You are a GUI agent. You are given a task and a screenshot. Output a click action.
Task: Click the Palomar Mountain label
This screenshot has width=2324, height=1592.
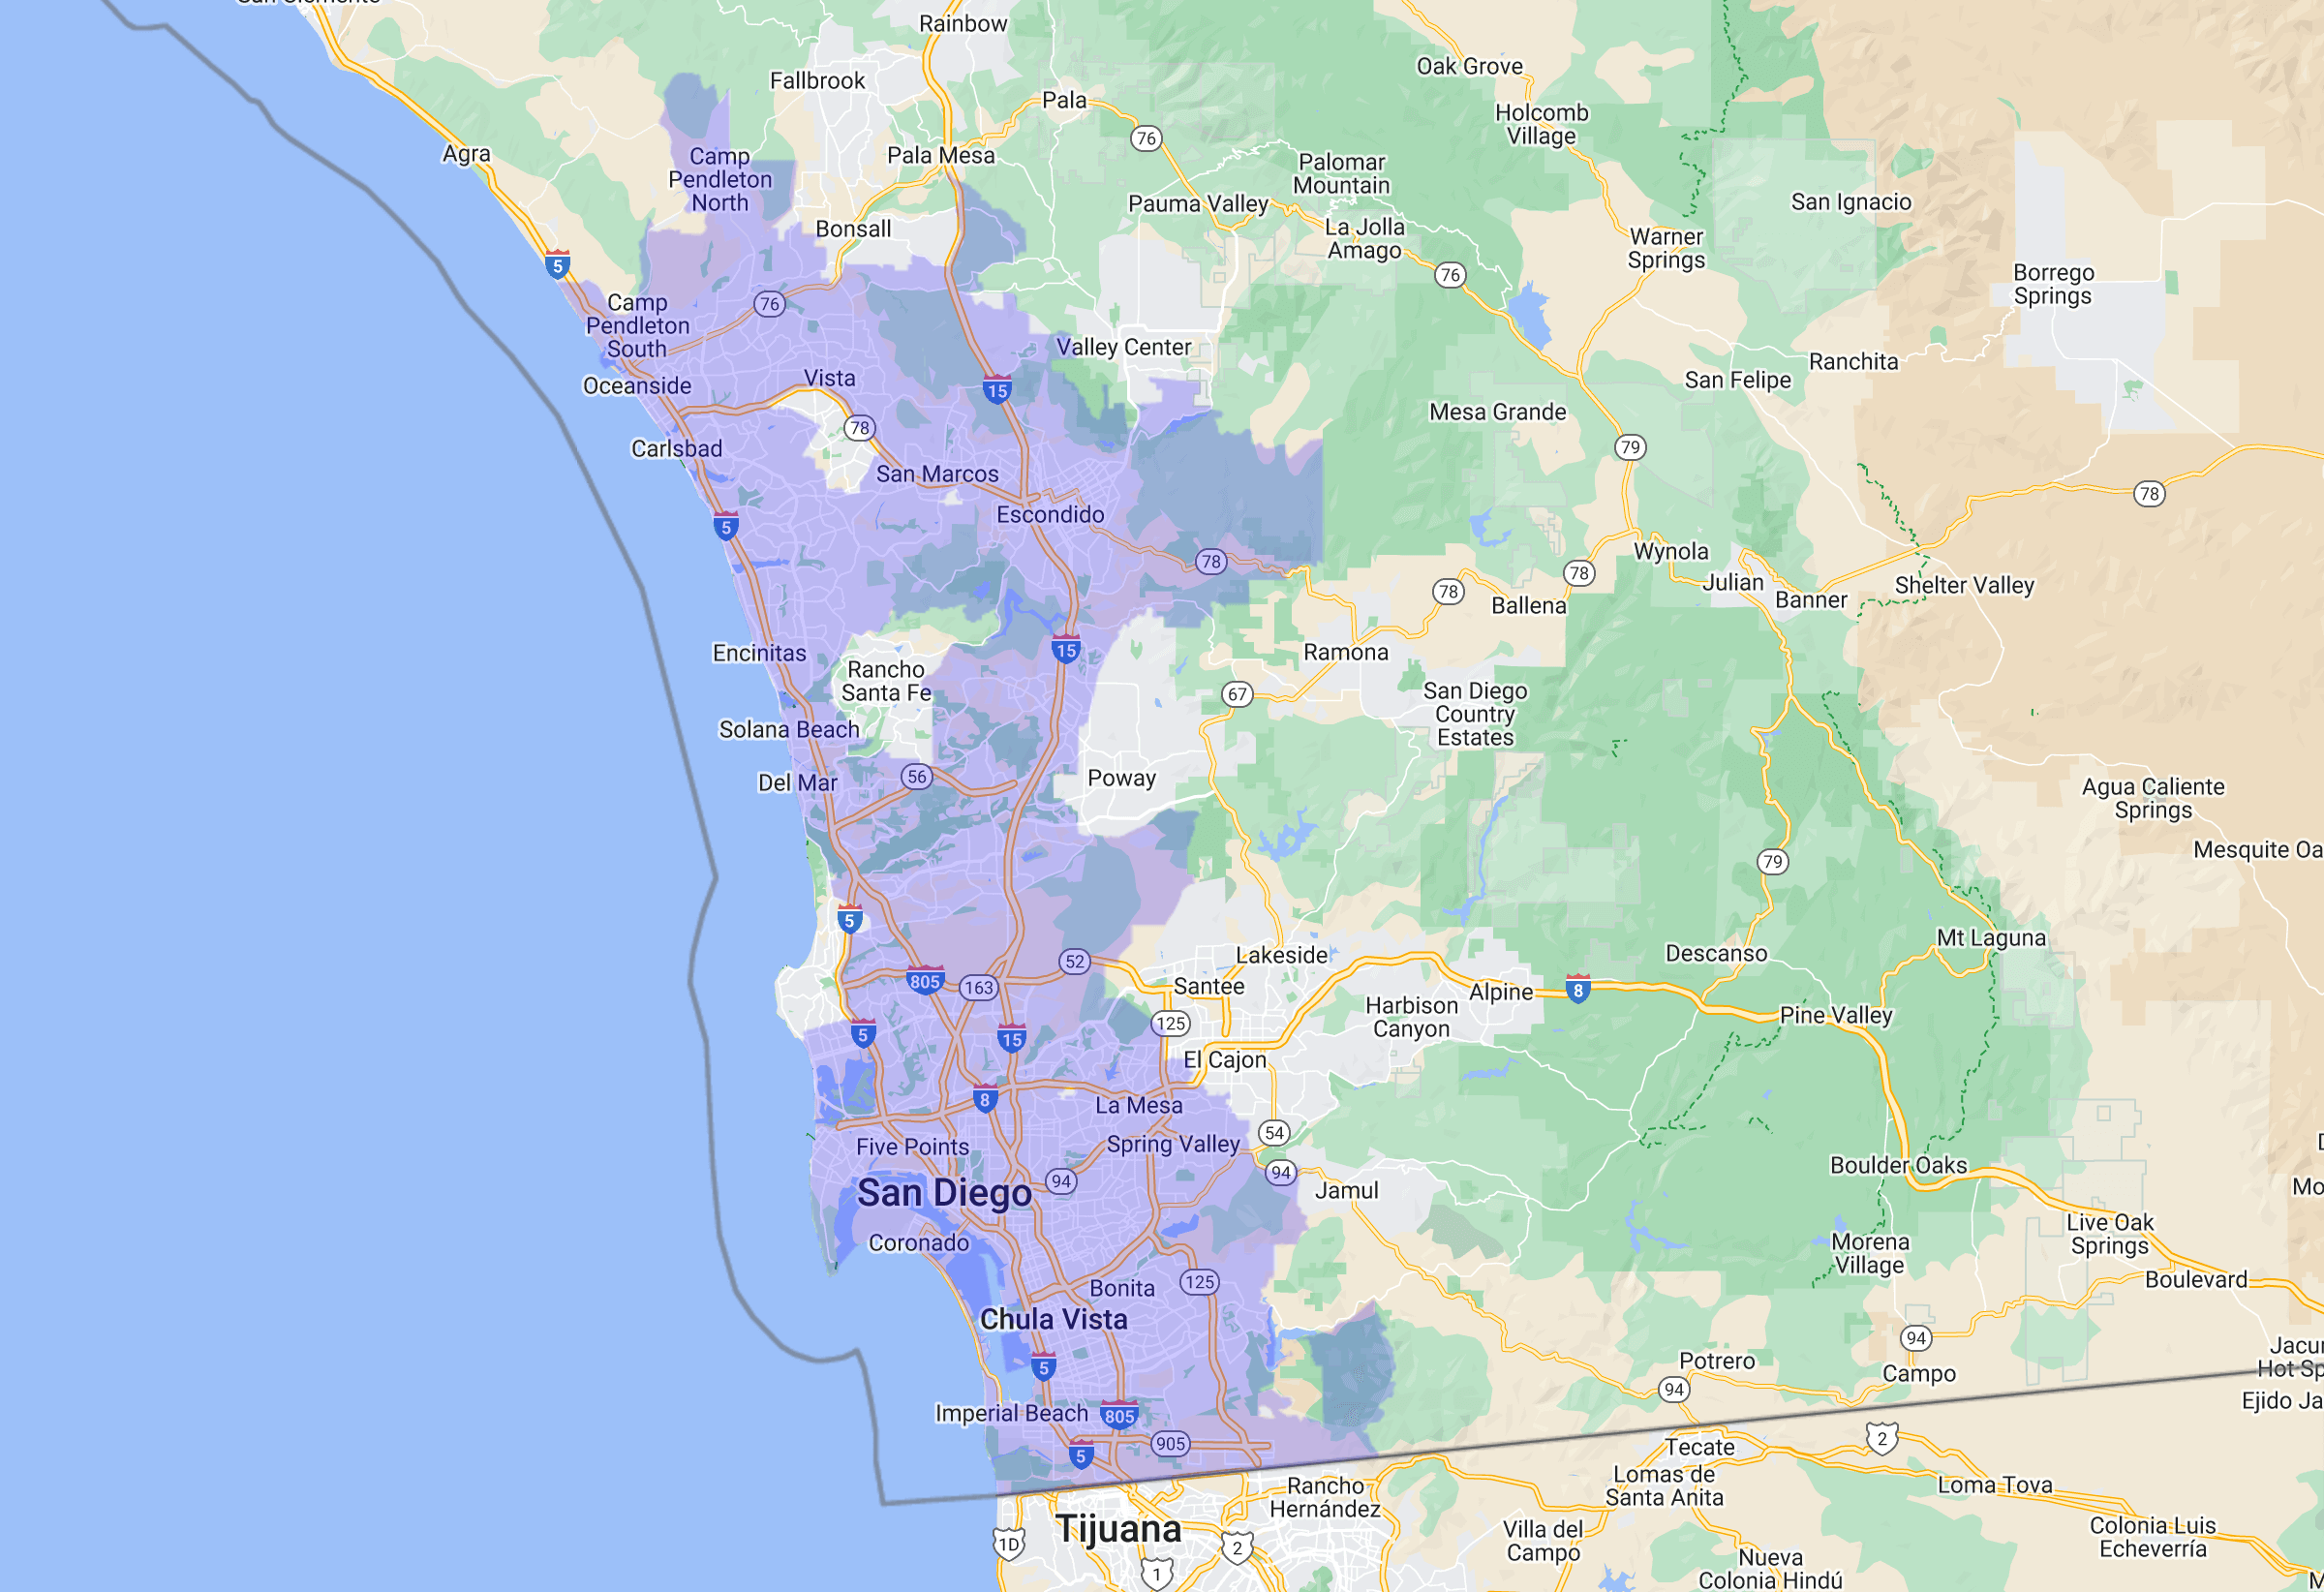coord(1341,173)
